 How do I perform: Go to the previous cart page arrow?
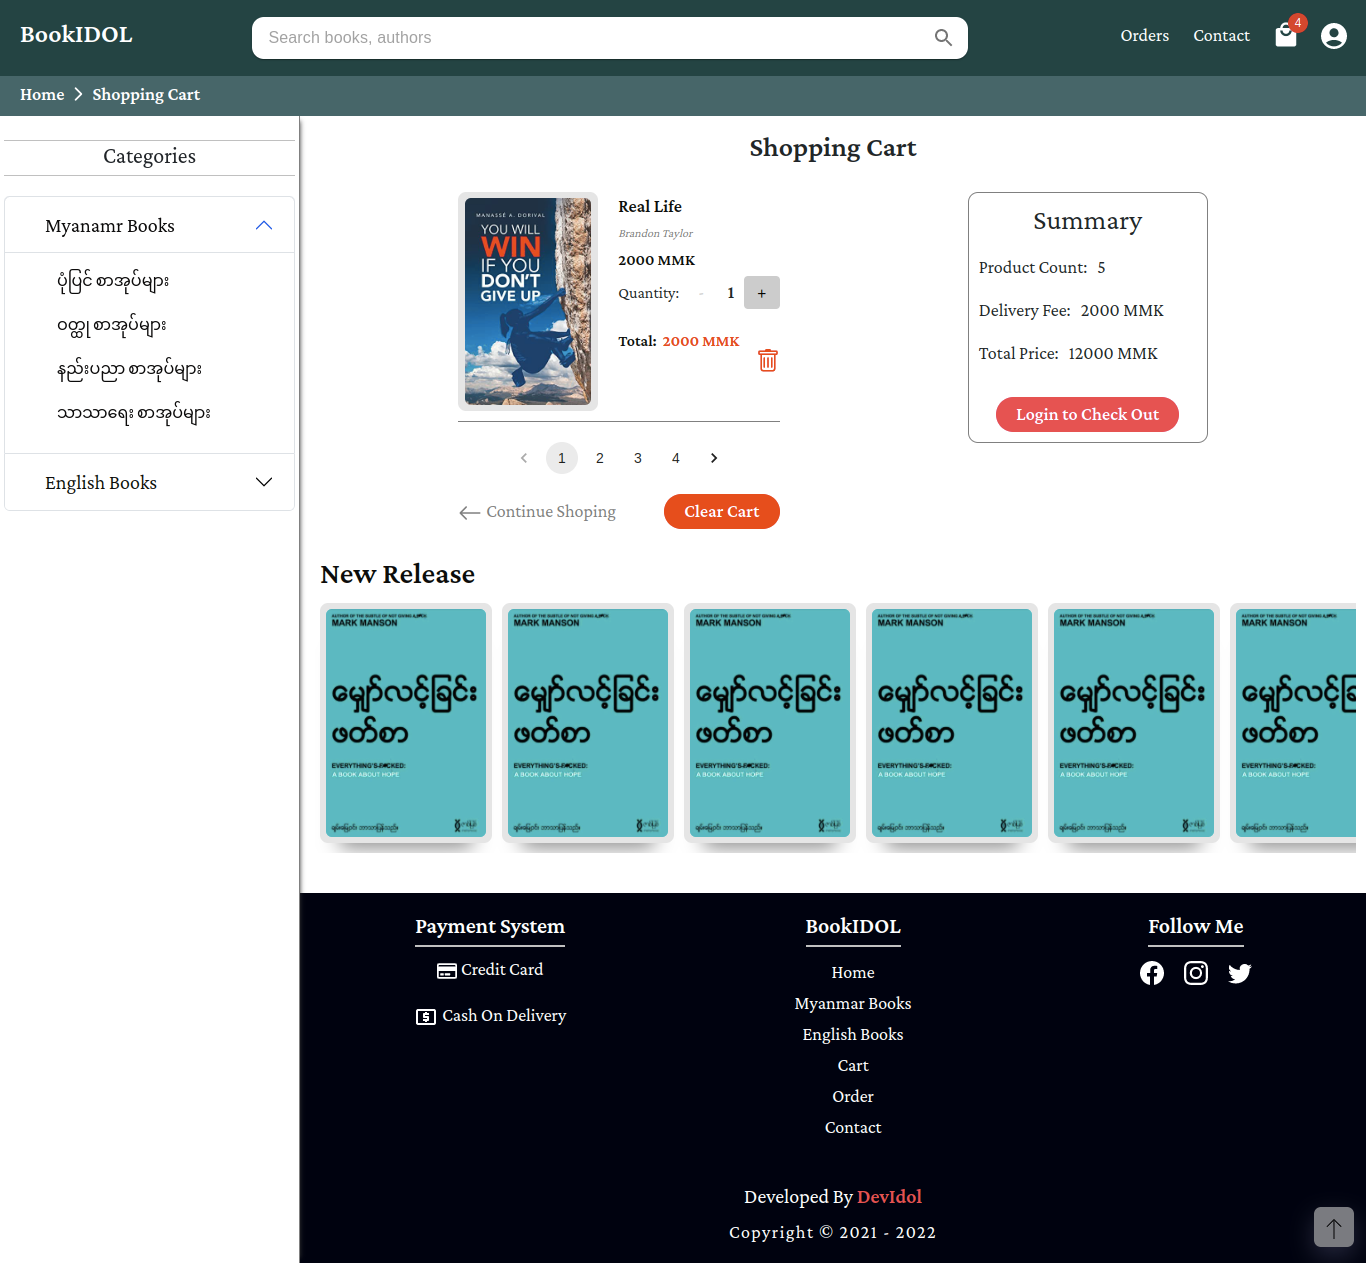click(x=524, y=458)
